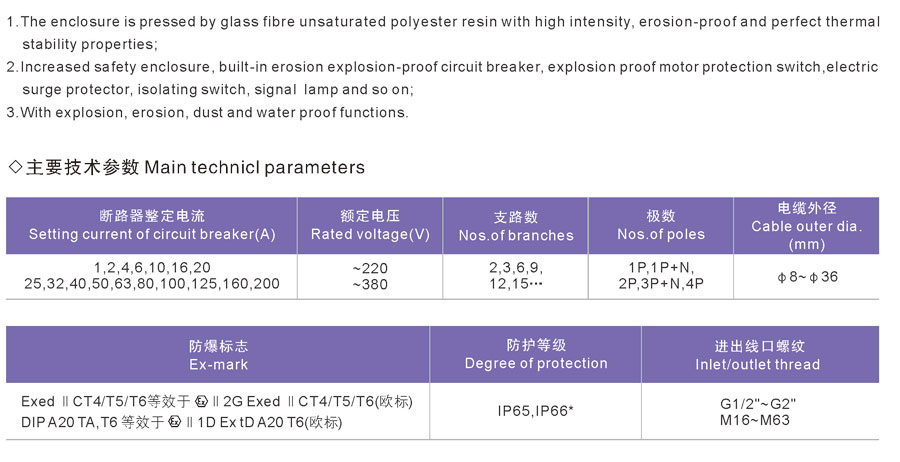
Task: Click the diamond icon before Main technicl parameters
Action: click(x=15, y=167)
